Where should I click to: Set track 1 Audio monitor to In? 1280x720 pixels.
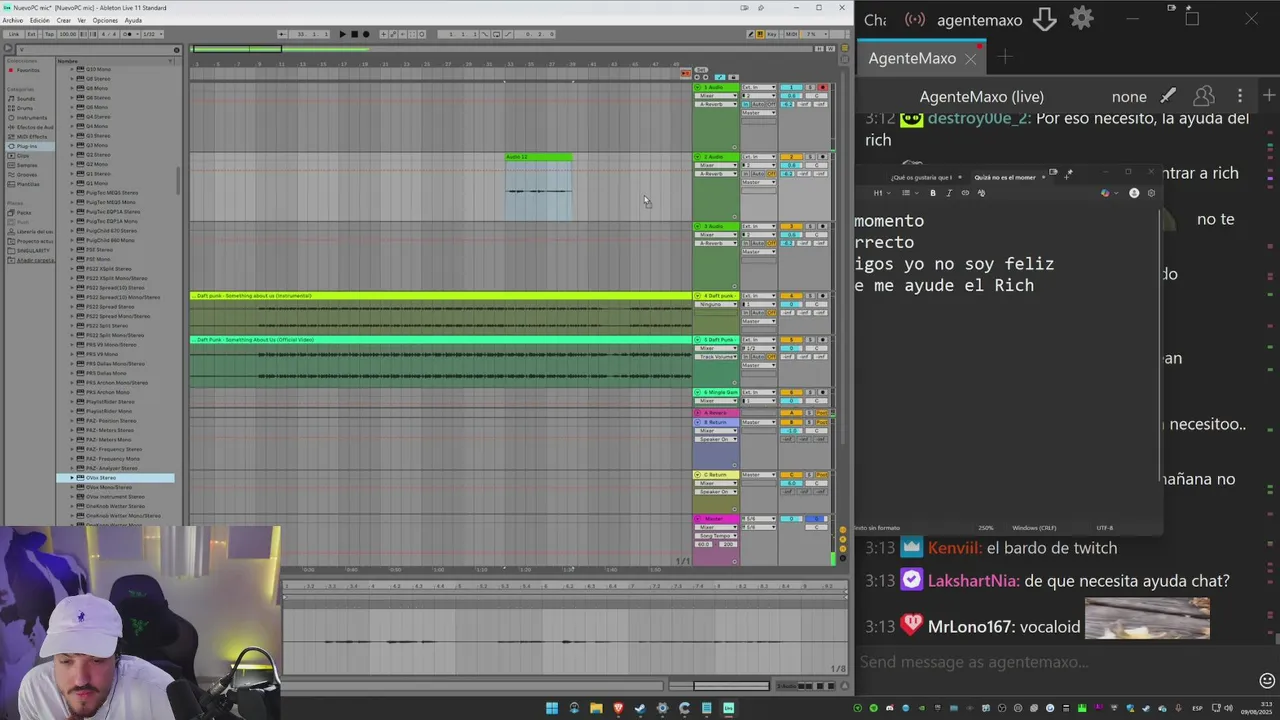[x=746, y=104]
